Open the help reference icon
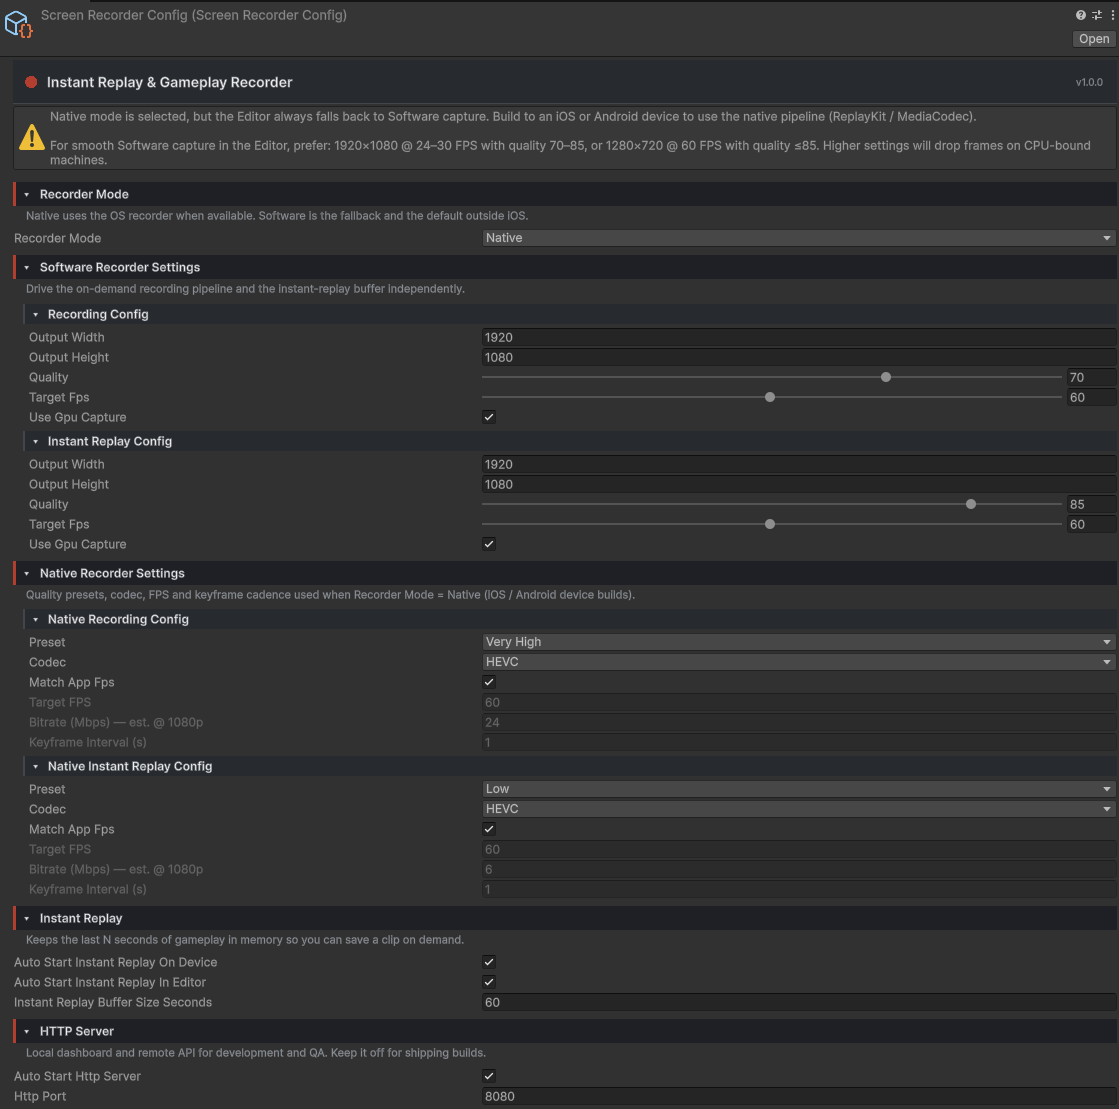1119x1109 pixels. [x=1080, y=15]
